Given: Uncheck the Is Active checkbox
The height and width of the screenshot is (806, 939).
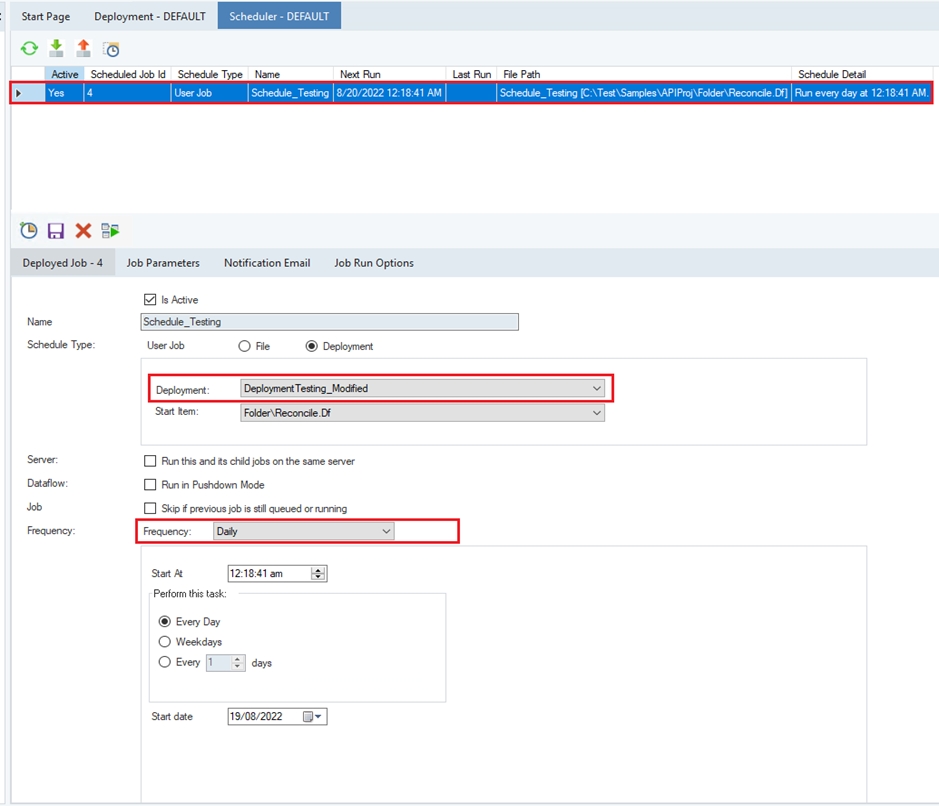Looking at the screenshot, I should click(x=151, y=299).
